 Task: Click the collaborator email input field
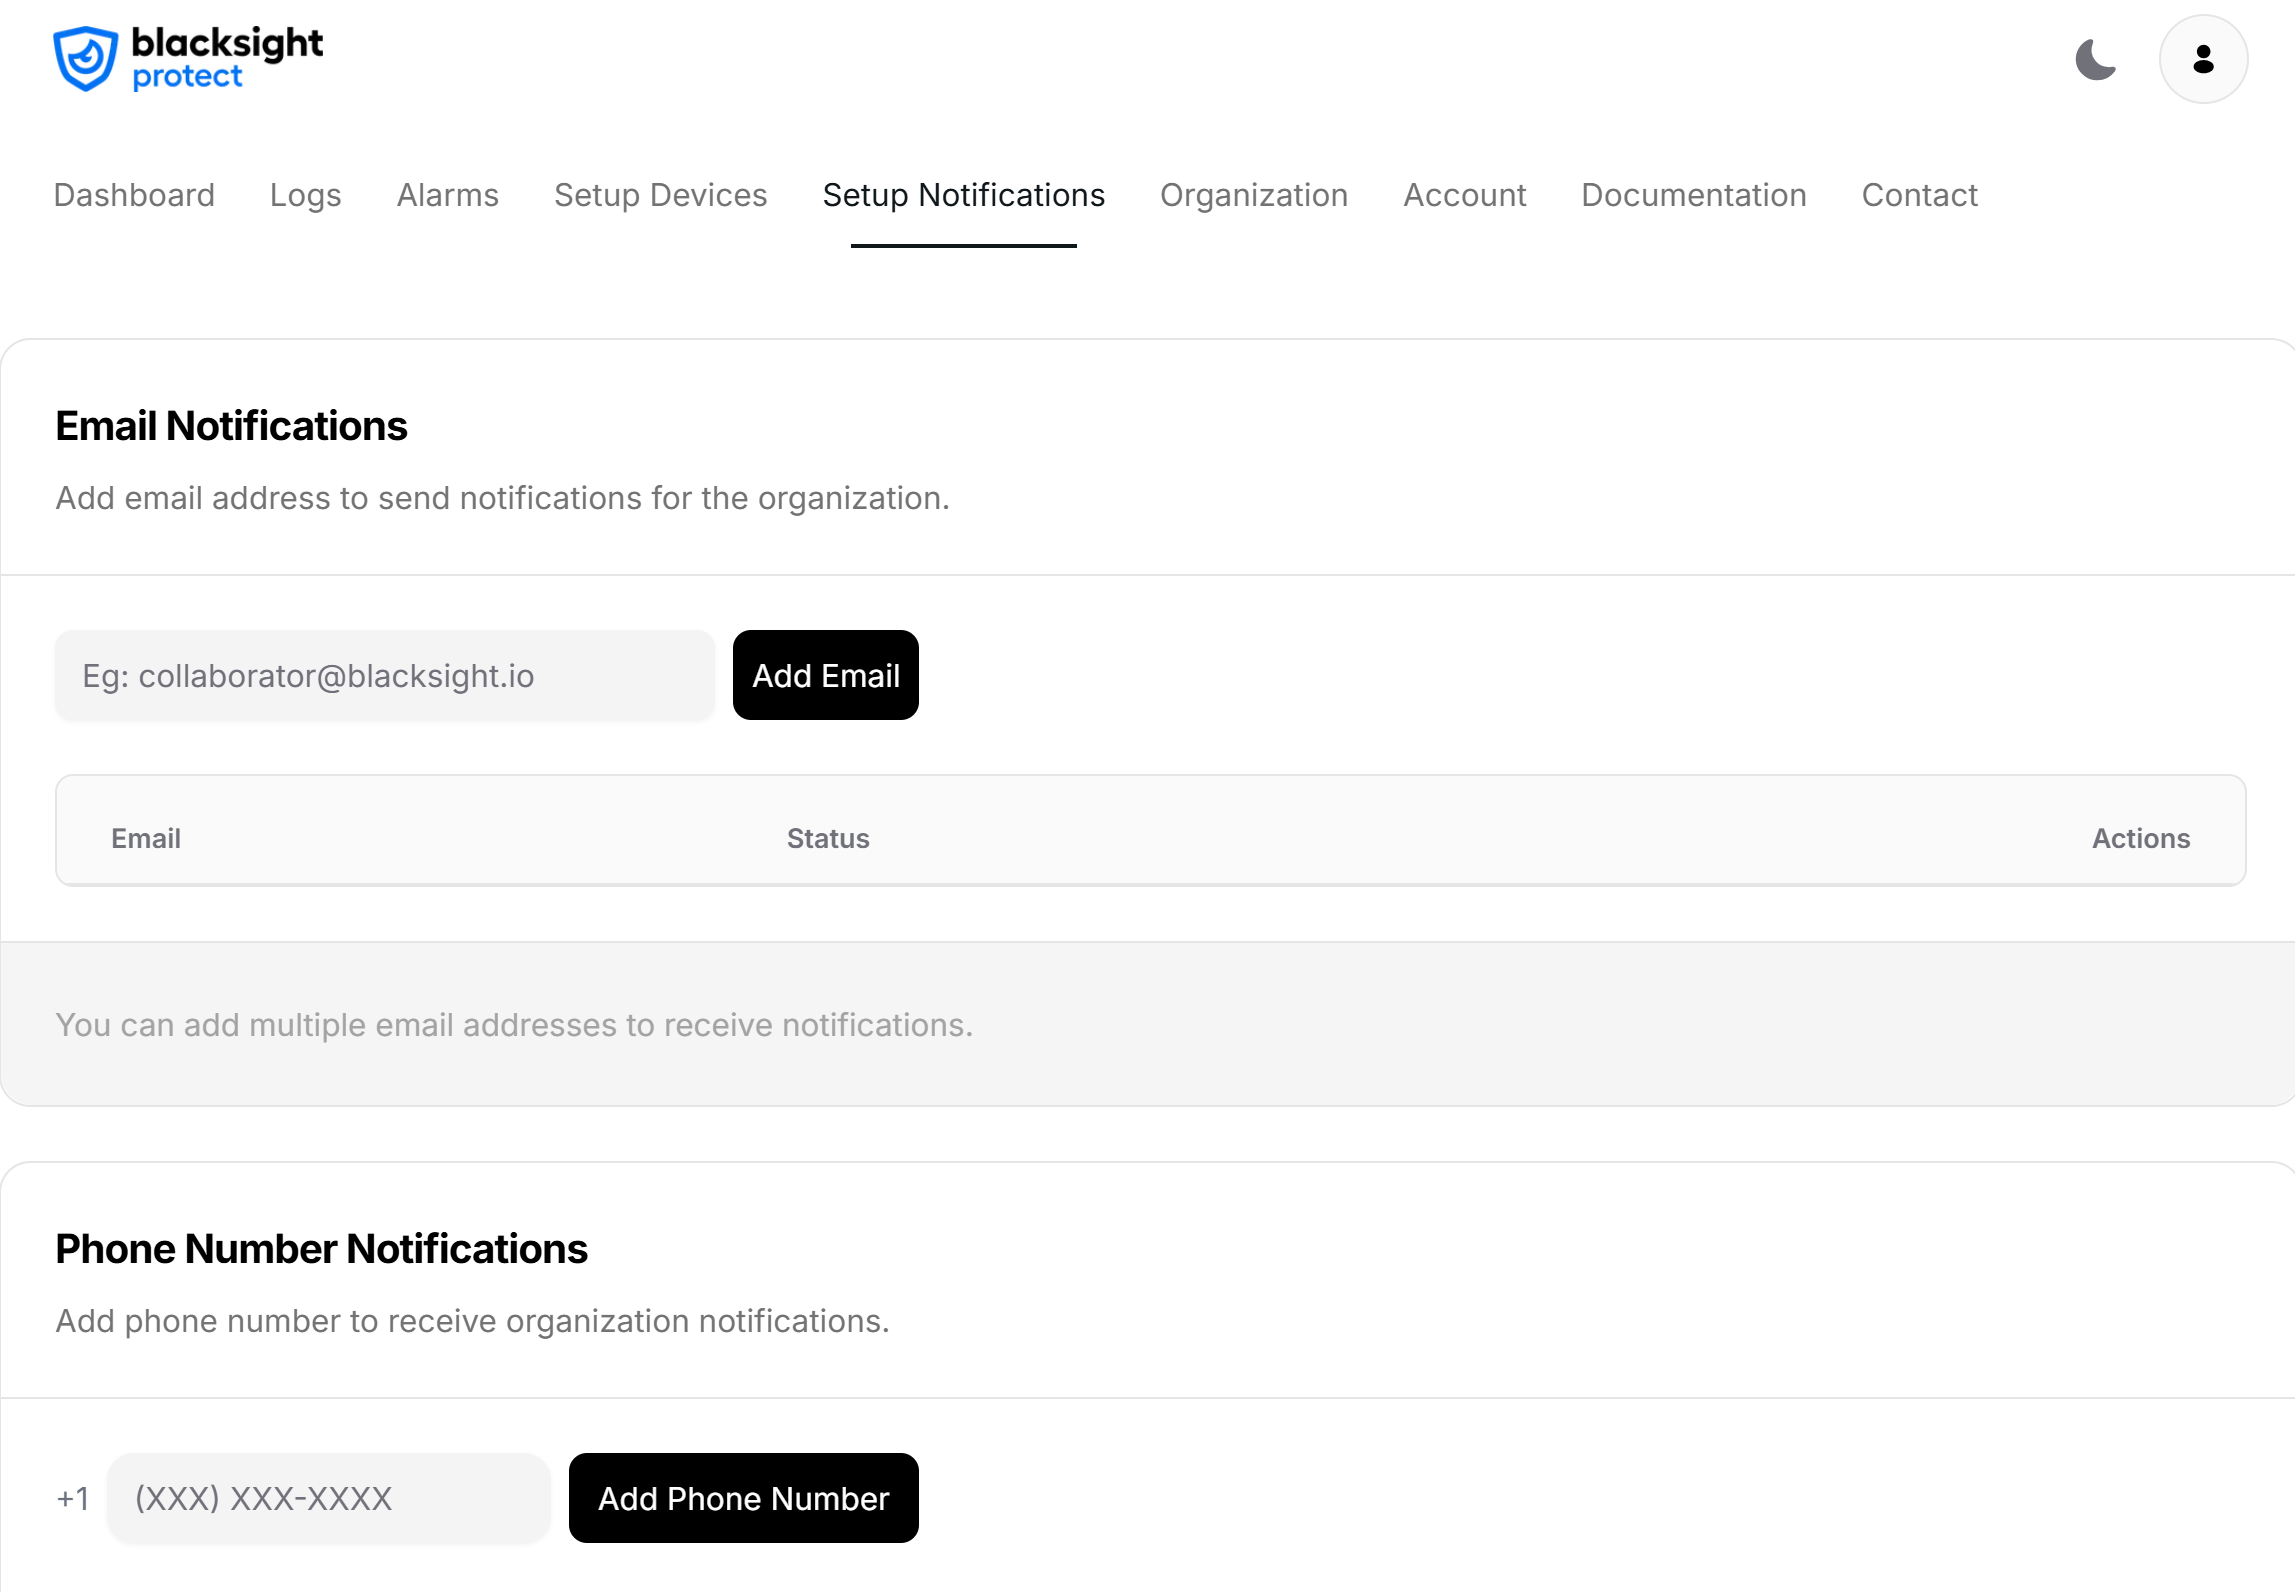click(x=385, y=676)
